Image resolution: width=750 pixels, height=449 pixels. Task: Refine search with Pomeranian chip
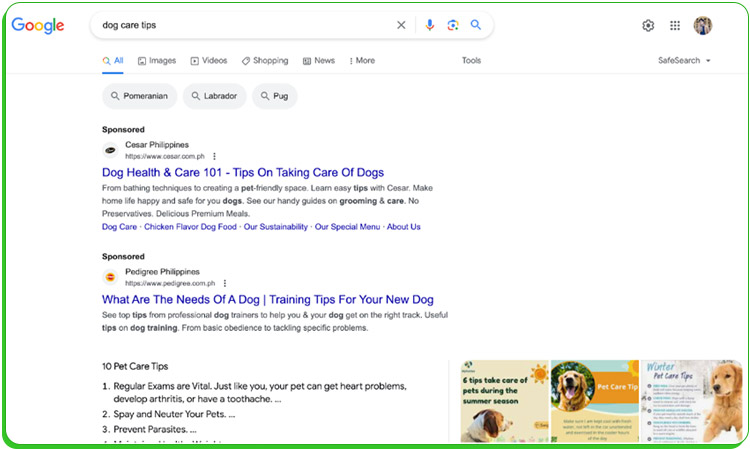click(x=140, y=96)
